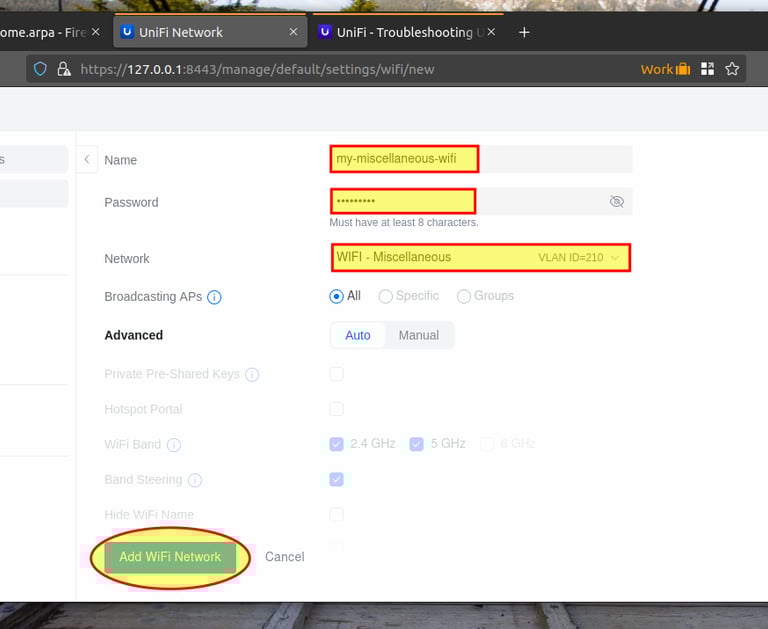The width and height of the screenshot is (768, 629).
Task: Click the Name input field
Action: click(x=481, y=159)
